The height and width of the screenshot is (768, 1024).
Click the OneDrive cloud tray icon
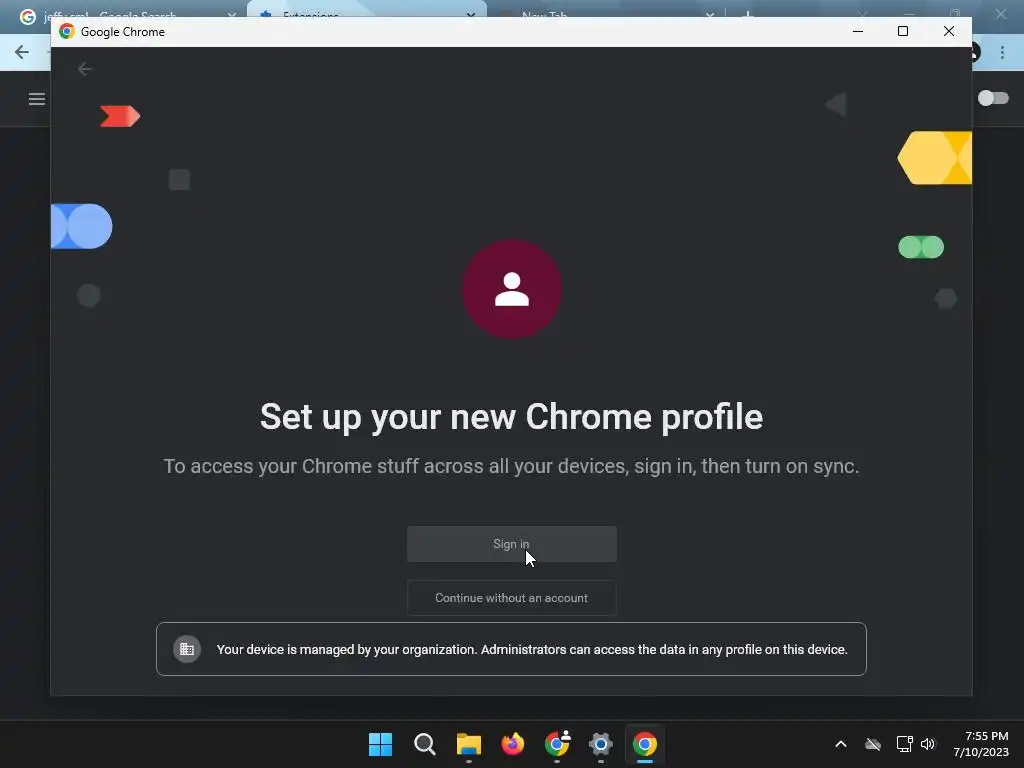[x=873, y=744]
